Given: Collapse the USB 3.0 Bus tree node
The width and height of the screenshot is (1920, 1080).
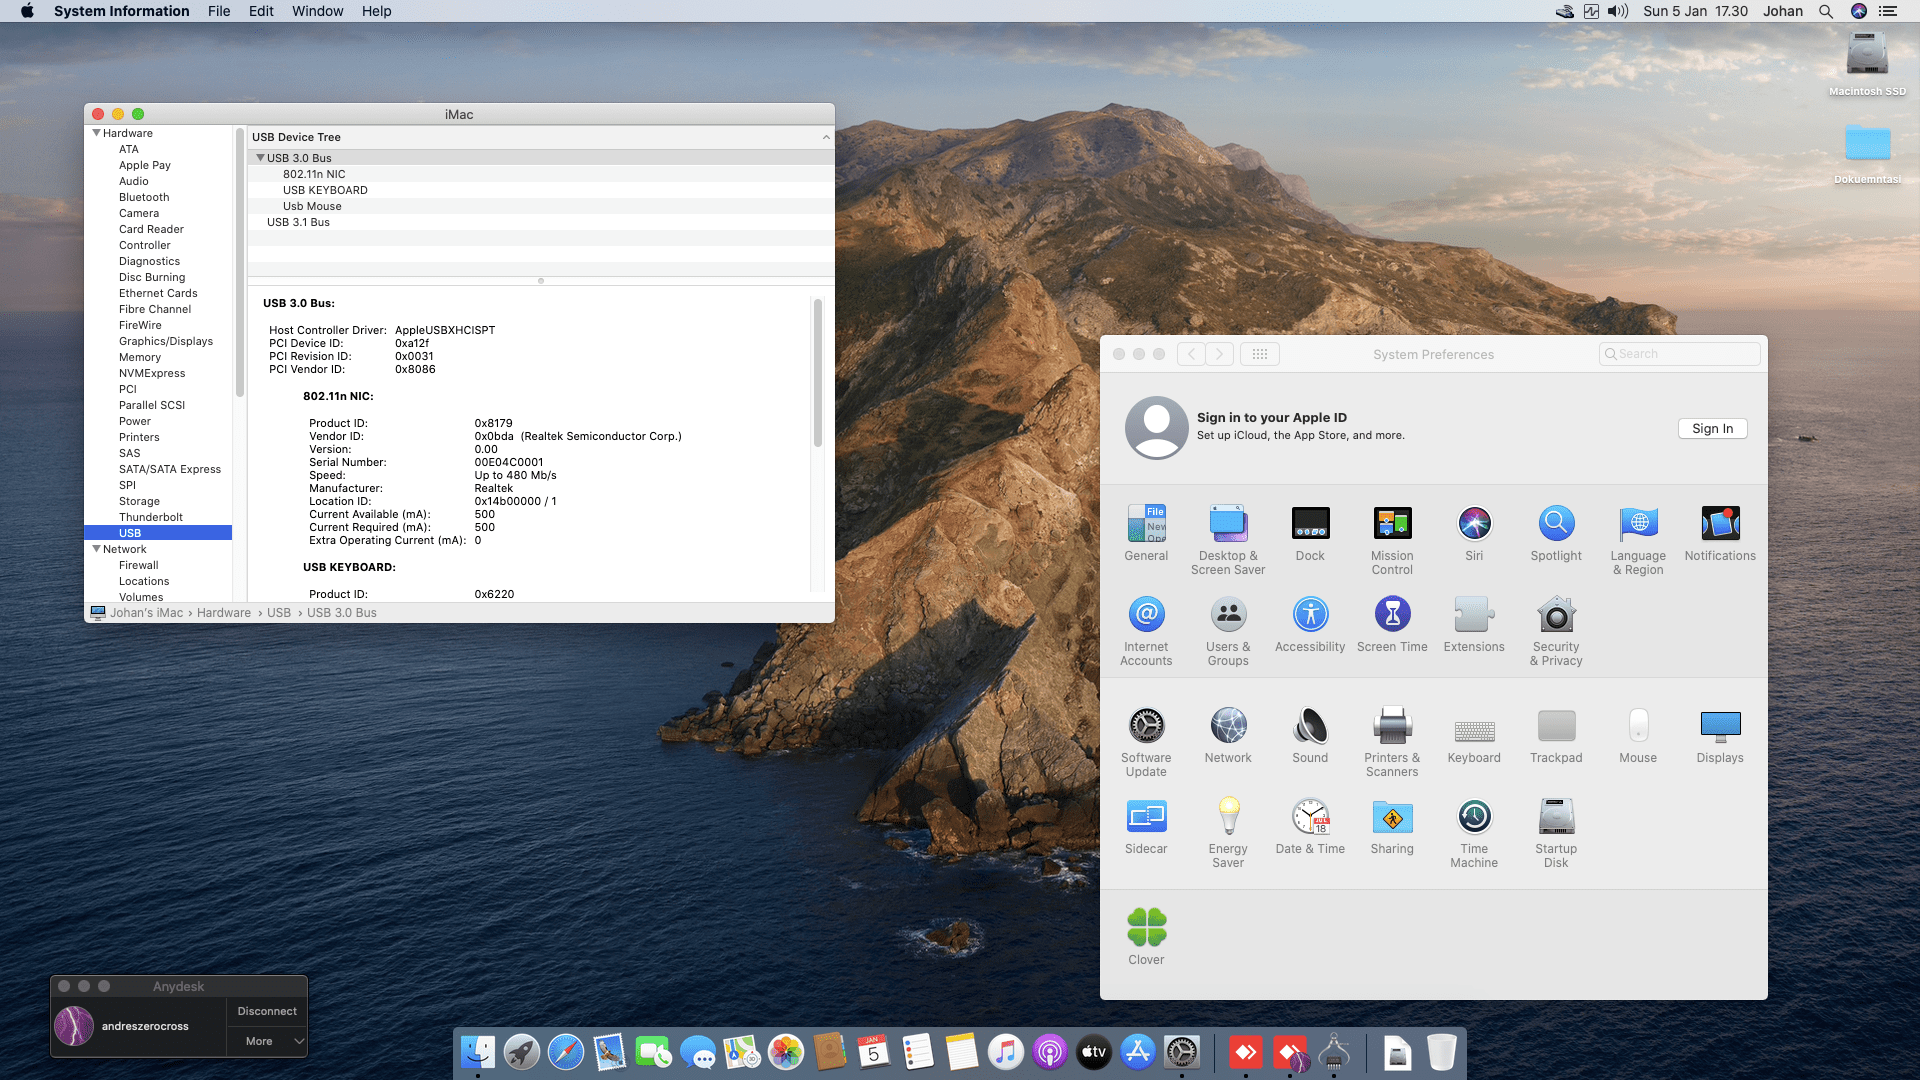Looking at the screenshot, I should (x=260, y=158).
